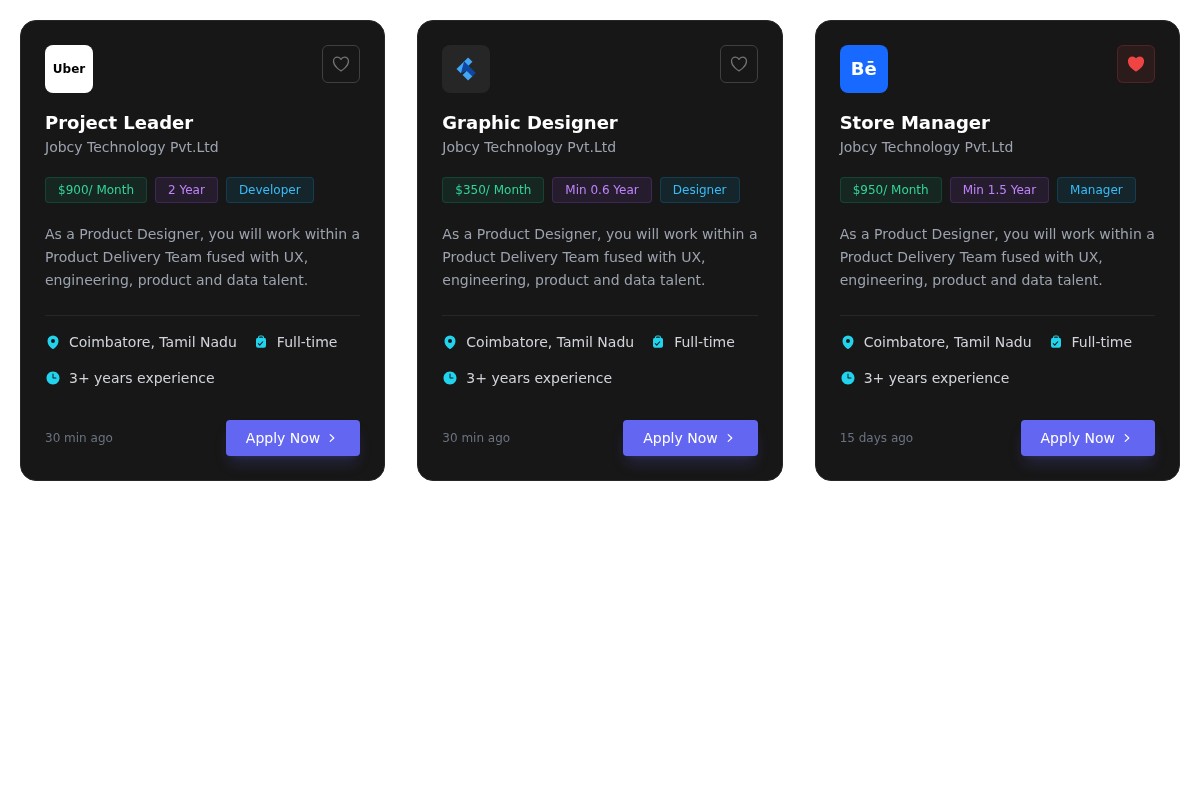Viewport: 1200px width, 800px height.
Task: Click Apply Now on the Store Manager job
Action: tap(1088, 438)
